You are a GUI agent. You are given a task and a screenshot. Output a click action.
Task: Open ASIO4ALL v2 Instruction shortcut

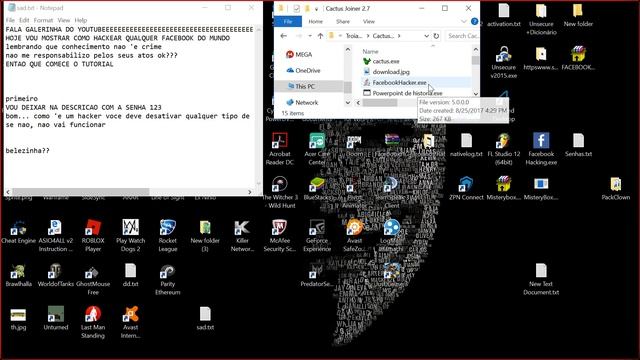[x=56, y=236]
